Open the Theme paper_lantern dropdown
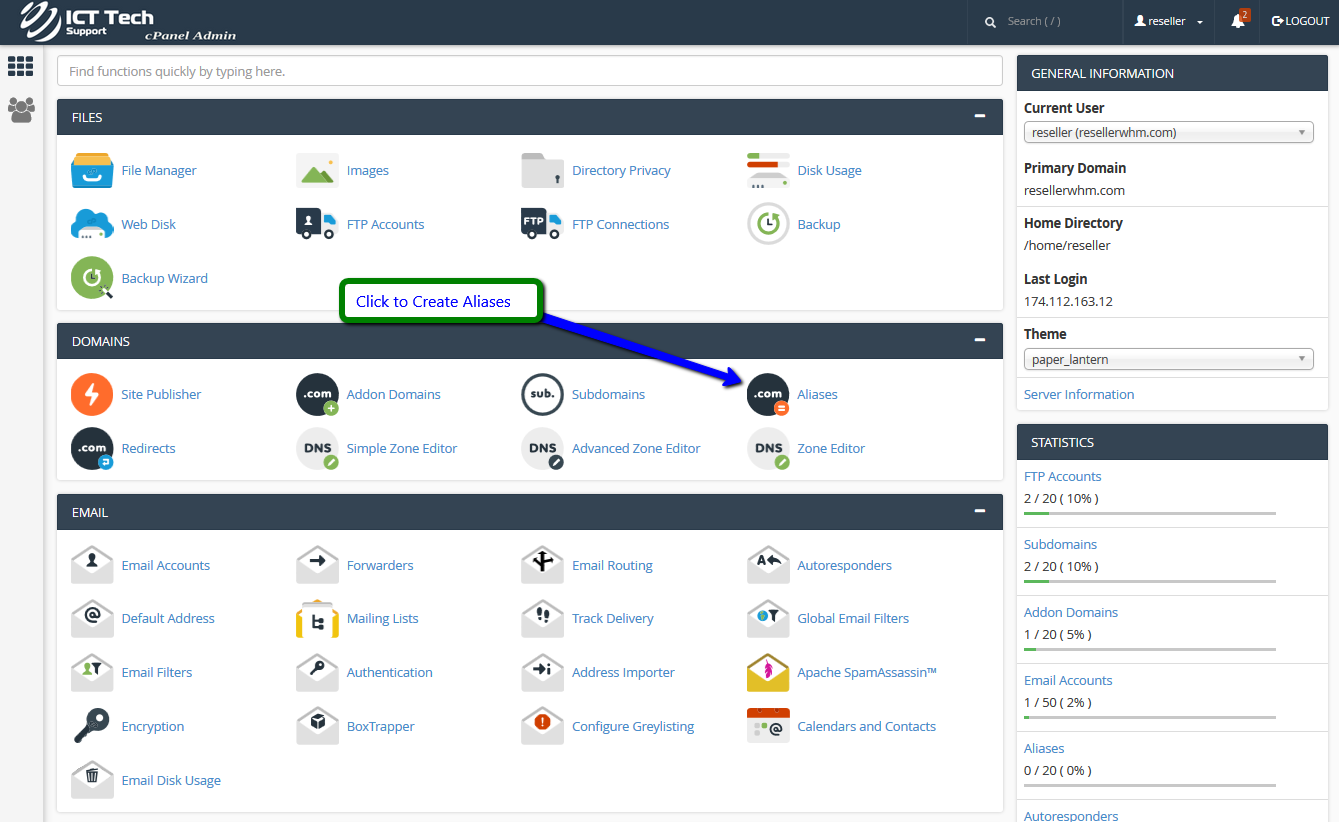Image resolution: width=1339 pixels, height=822 pixels. [x=1168, y=359]
